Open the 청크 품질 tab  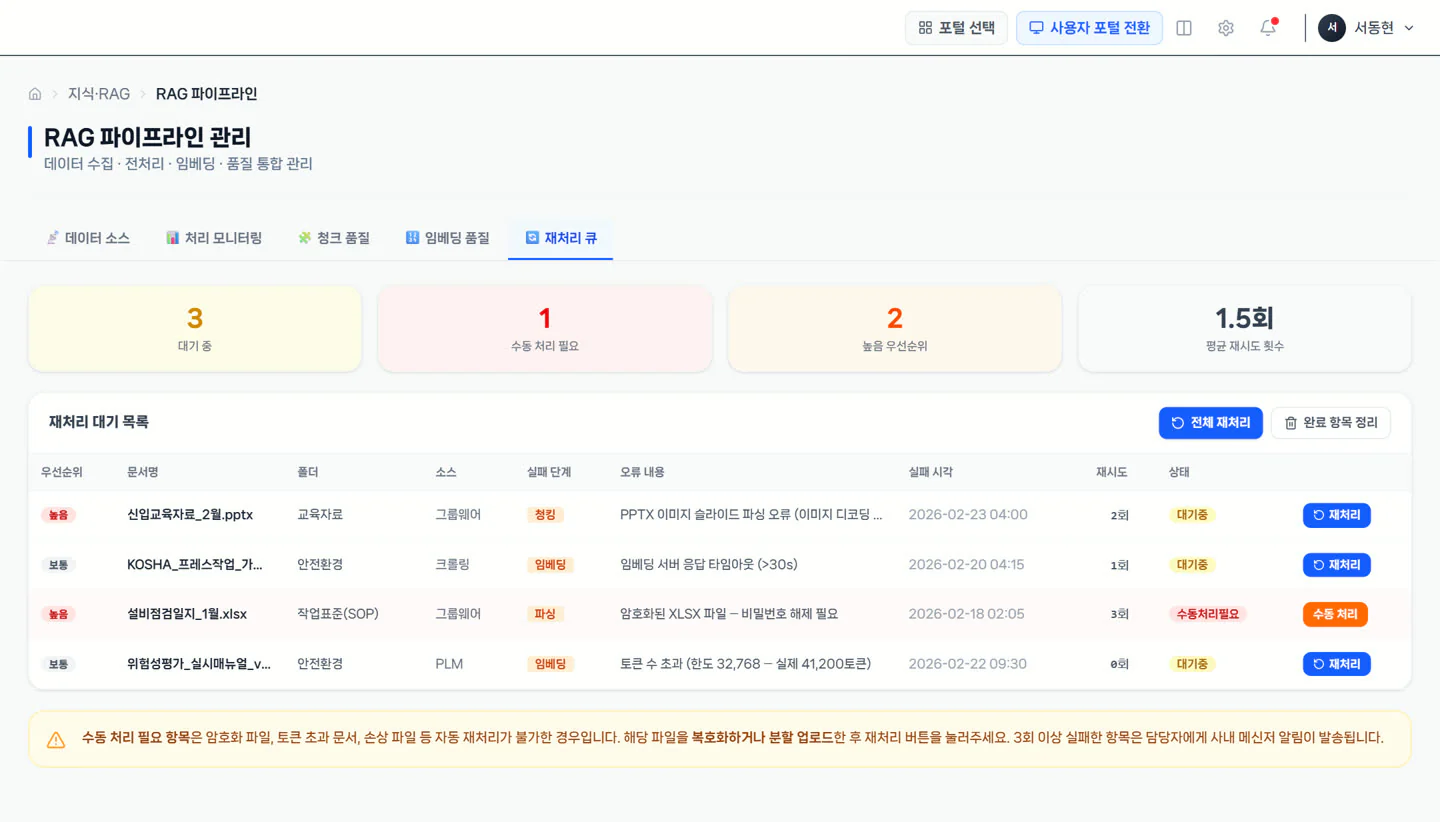(334, 238)
